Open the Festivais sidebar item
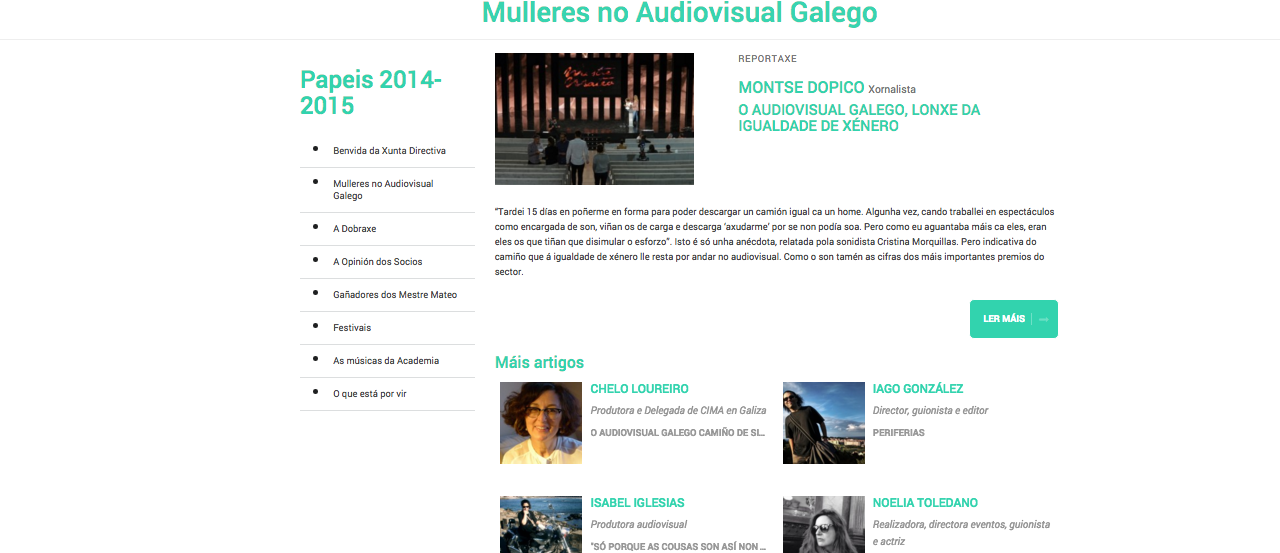The height and width of the screenshot is (553, 1280). click(352, 328)
